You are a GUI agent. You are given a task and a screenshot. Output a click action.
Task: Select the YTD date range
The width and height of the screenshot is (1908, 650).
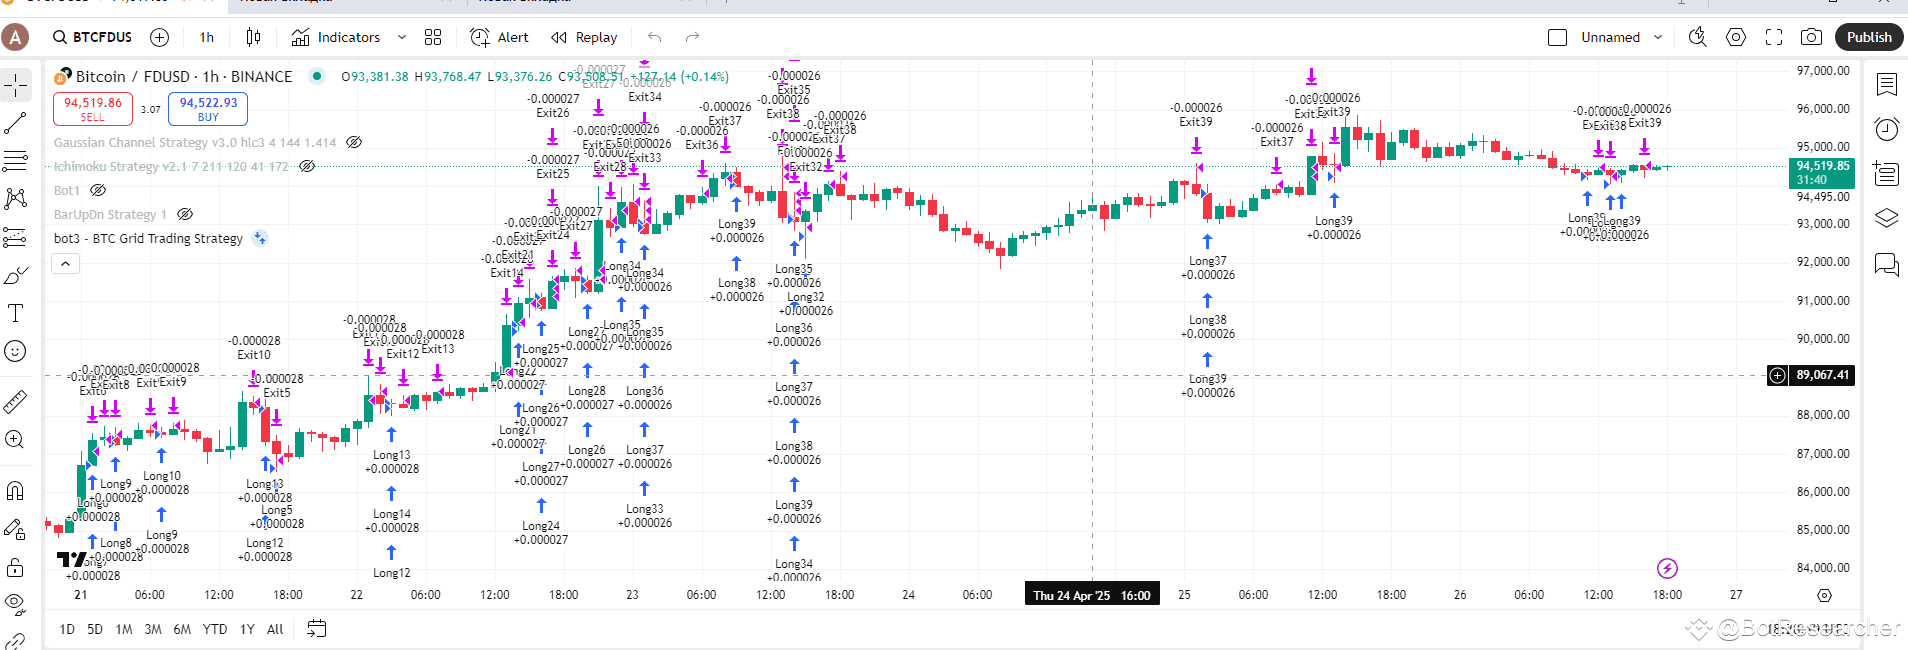pos(215,629)
